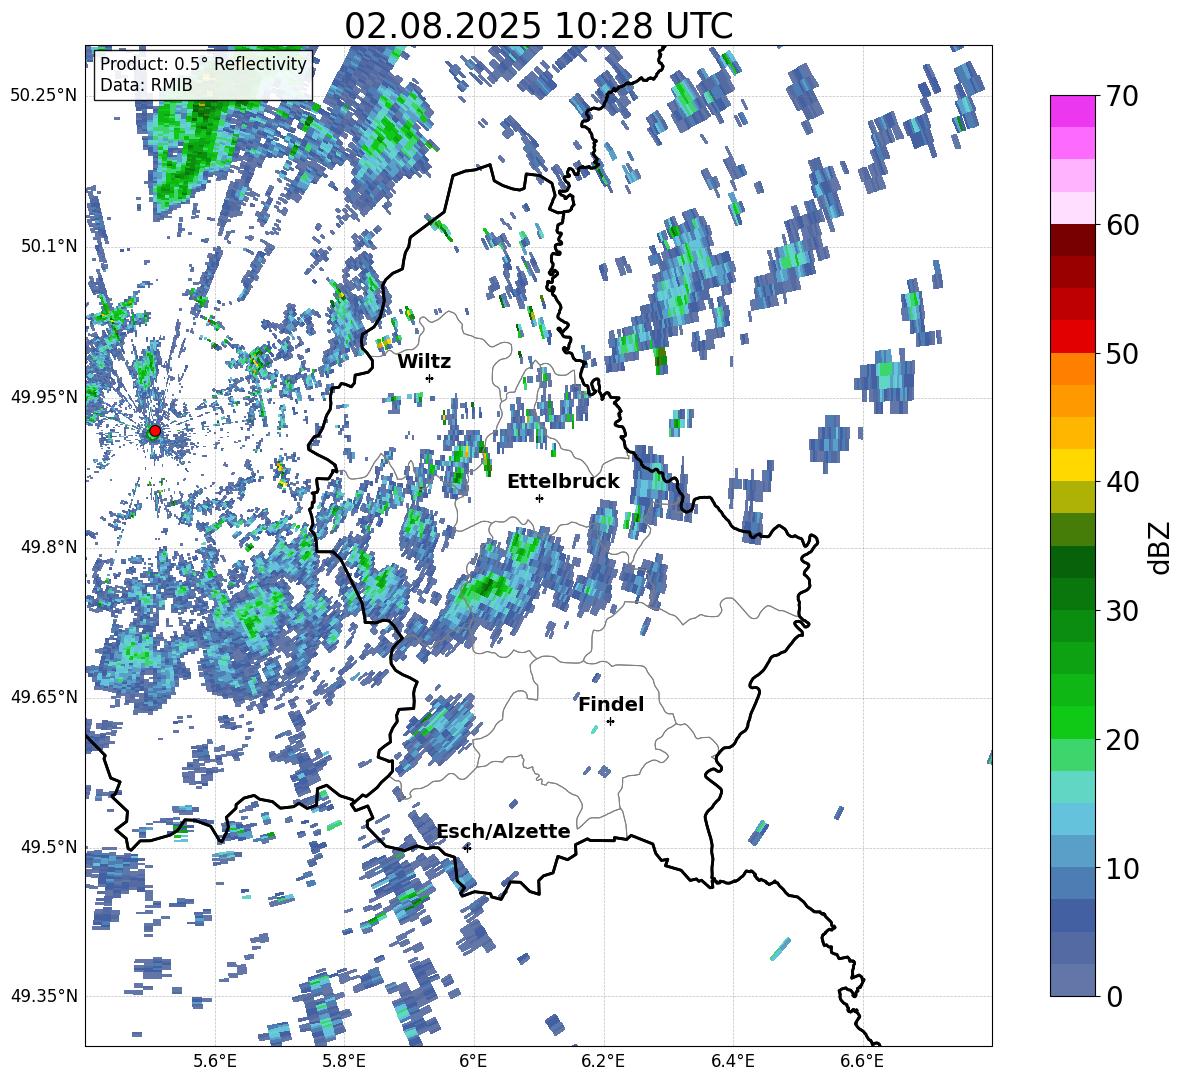1184x1081 pixels.
Task: Click the 49.5°N latitude label
Action: [x=50, y=847]
